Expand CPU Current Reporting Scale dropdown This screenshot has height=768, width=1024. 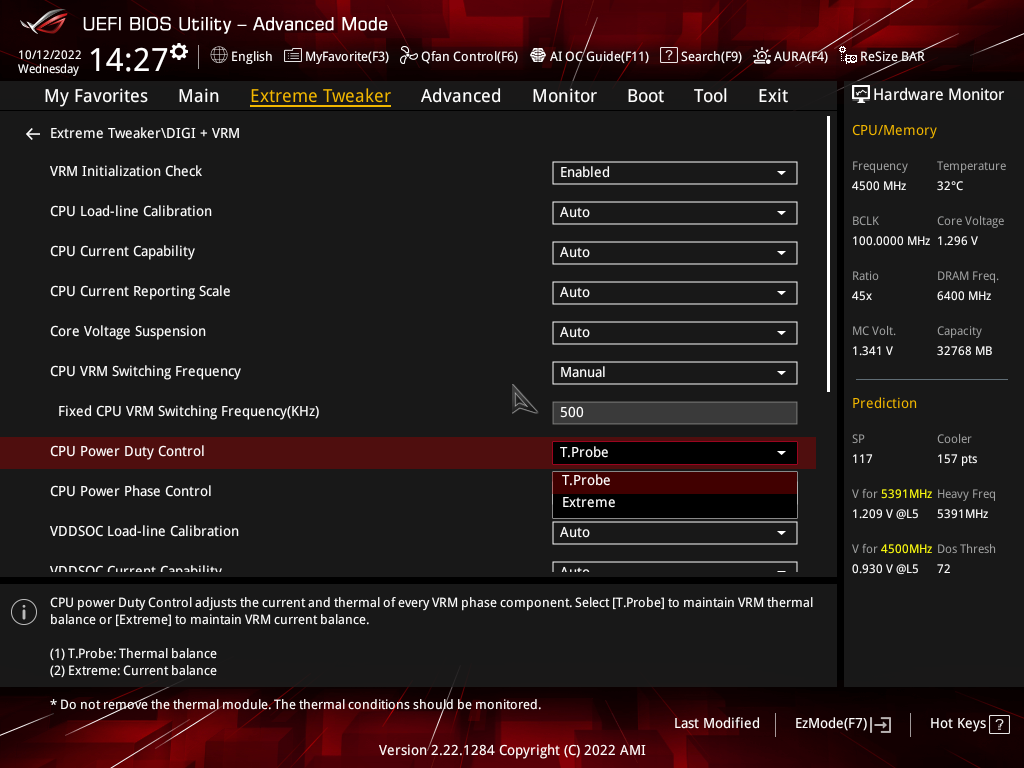pos(675,293)
